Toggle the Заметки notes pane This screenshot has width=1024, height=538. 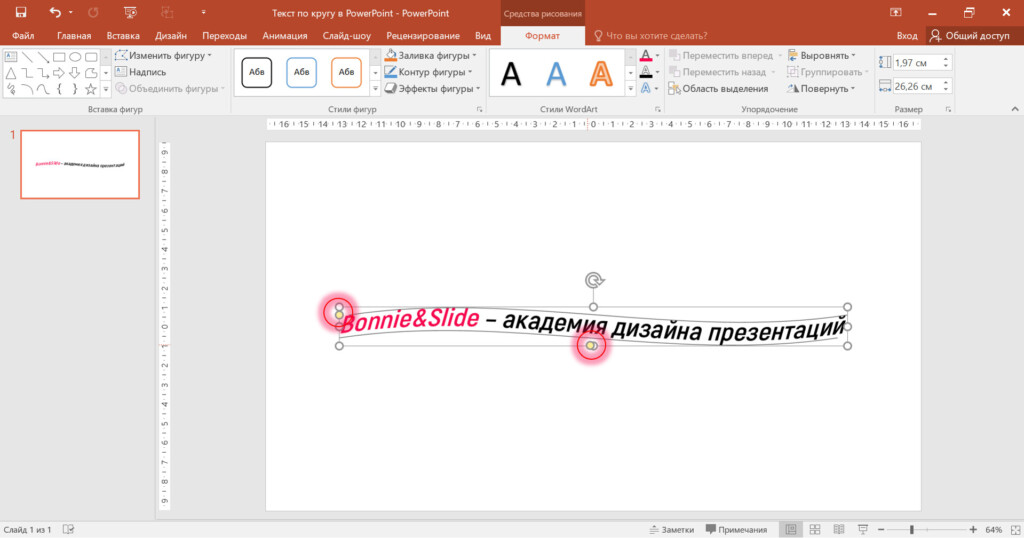(x=671, y=530)
